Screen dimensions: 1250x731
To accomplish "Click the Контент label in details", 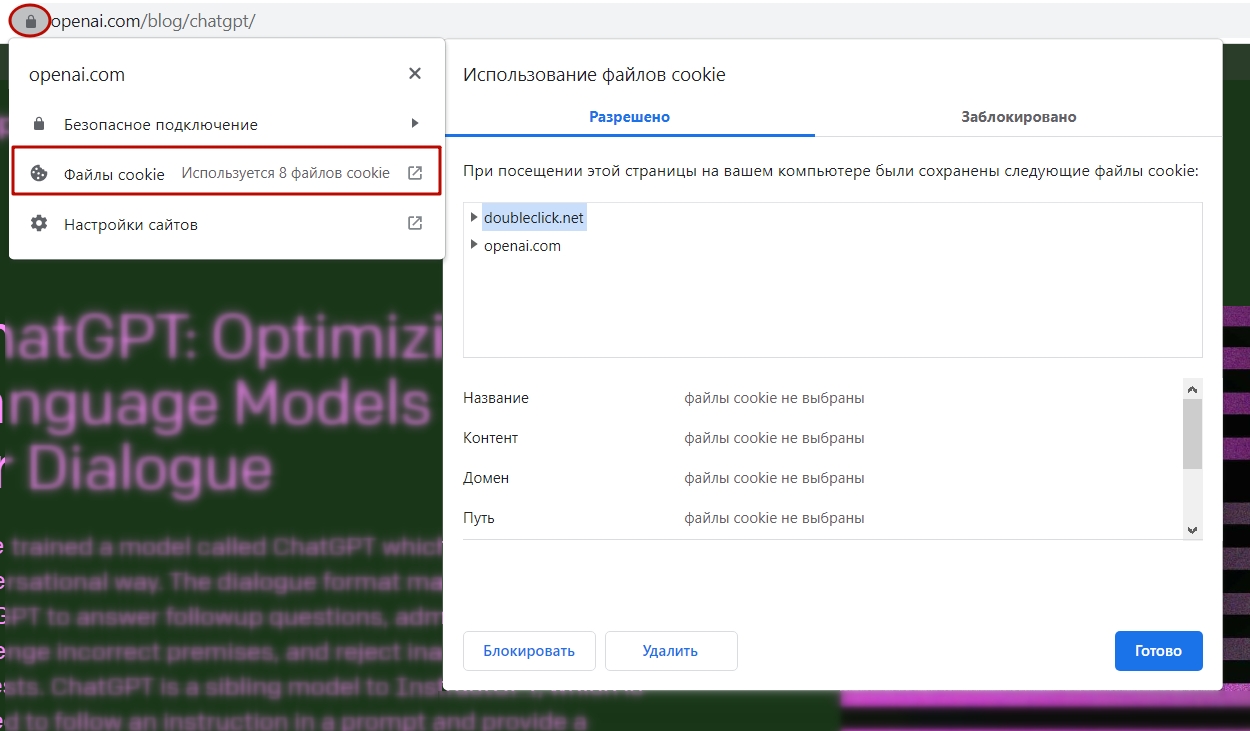I will [x=490, y=438].
